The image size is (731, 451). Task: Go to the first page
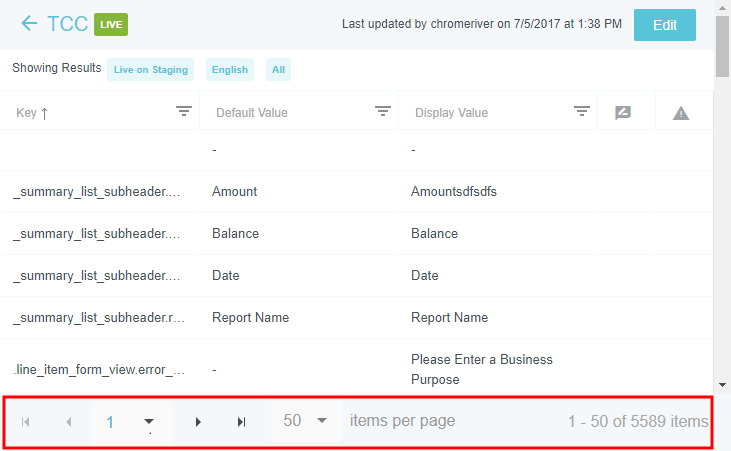pyautogui.click(x=26, y=422)
